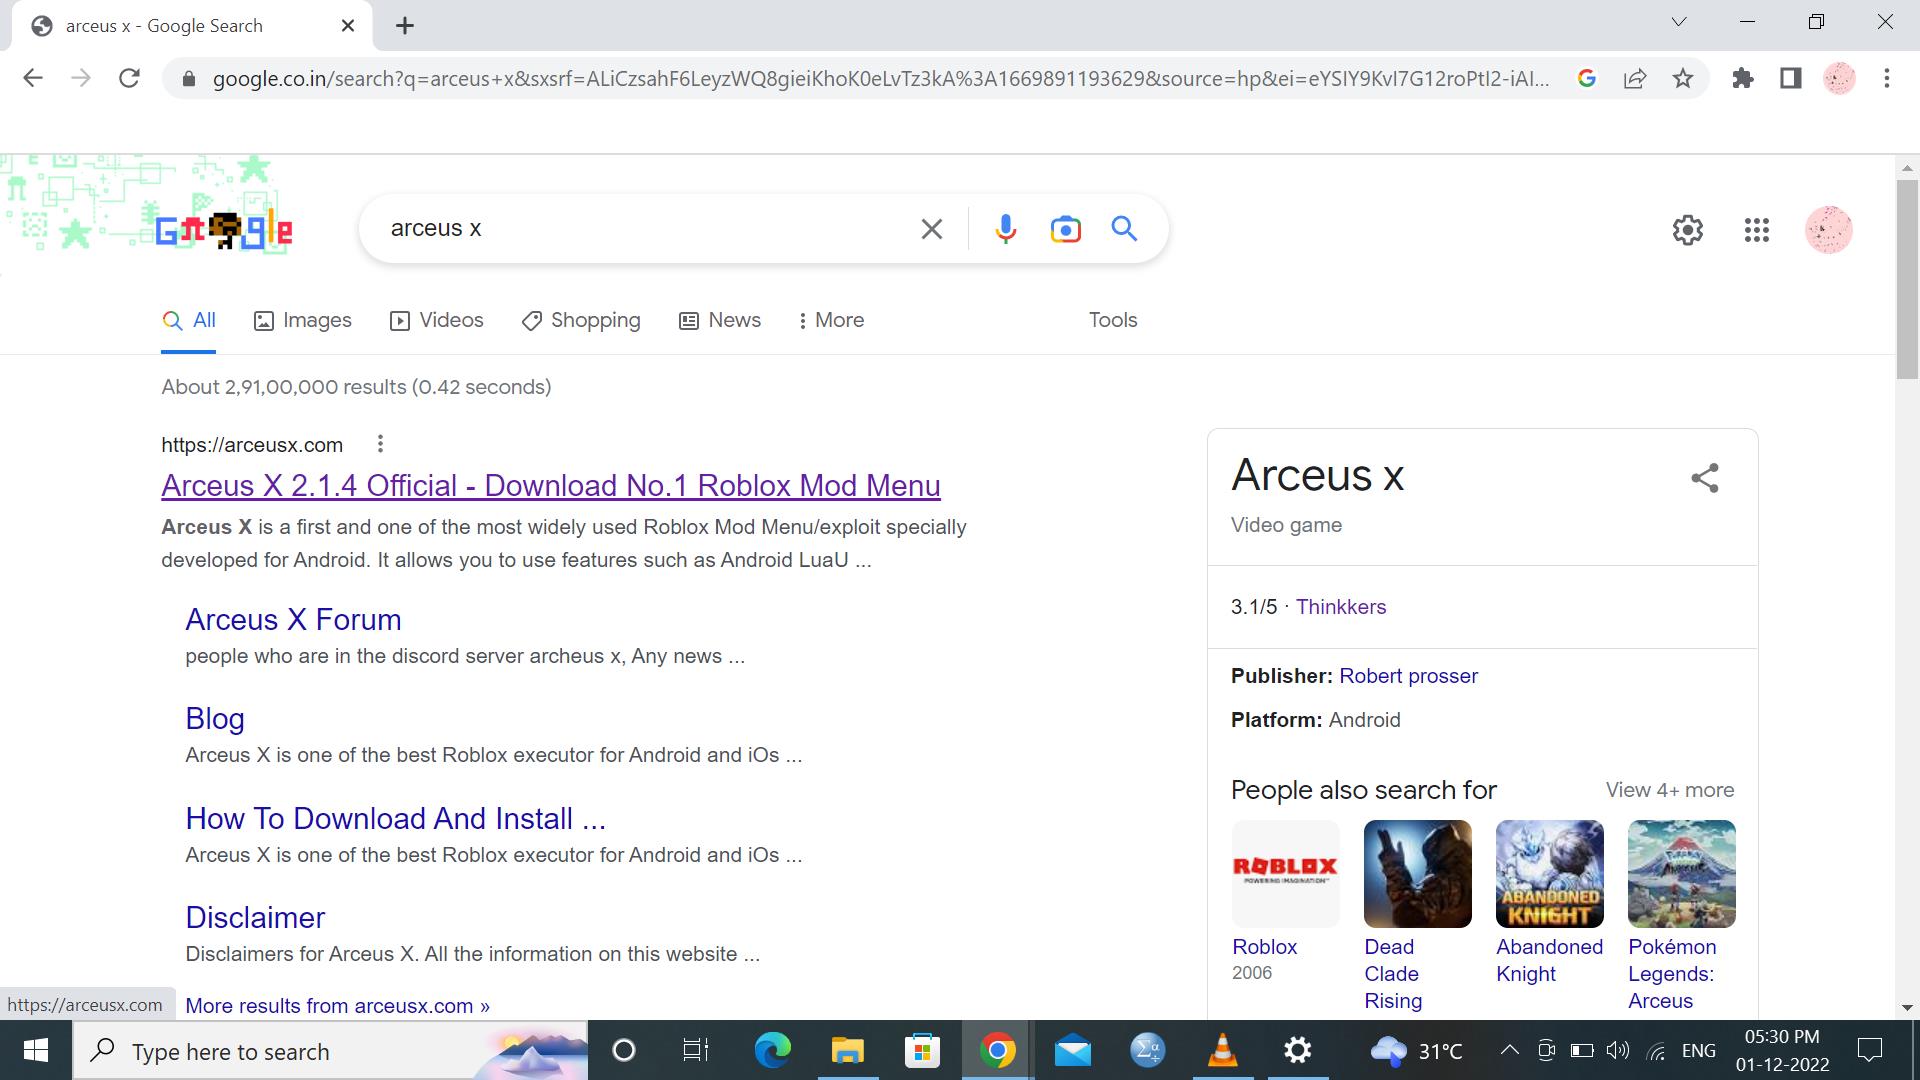Click in the arceus x search field

click(640, 229)
